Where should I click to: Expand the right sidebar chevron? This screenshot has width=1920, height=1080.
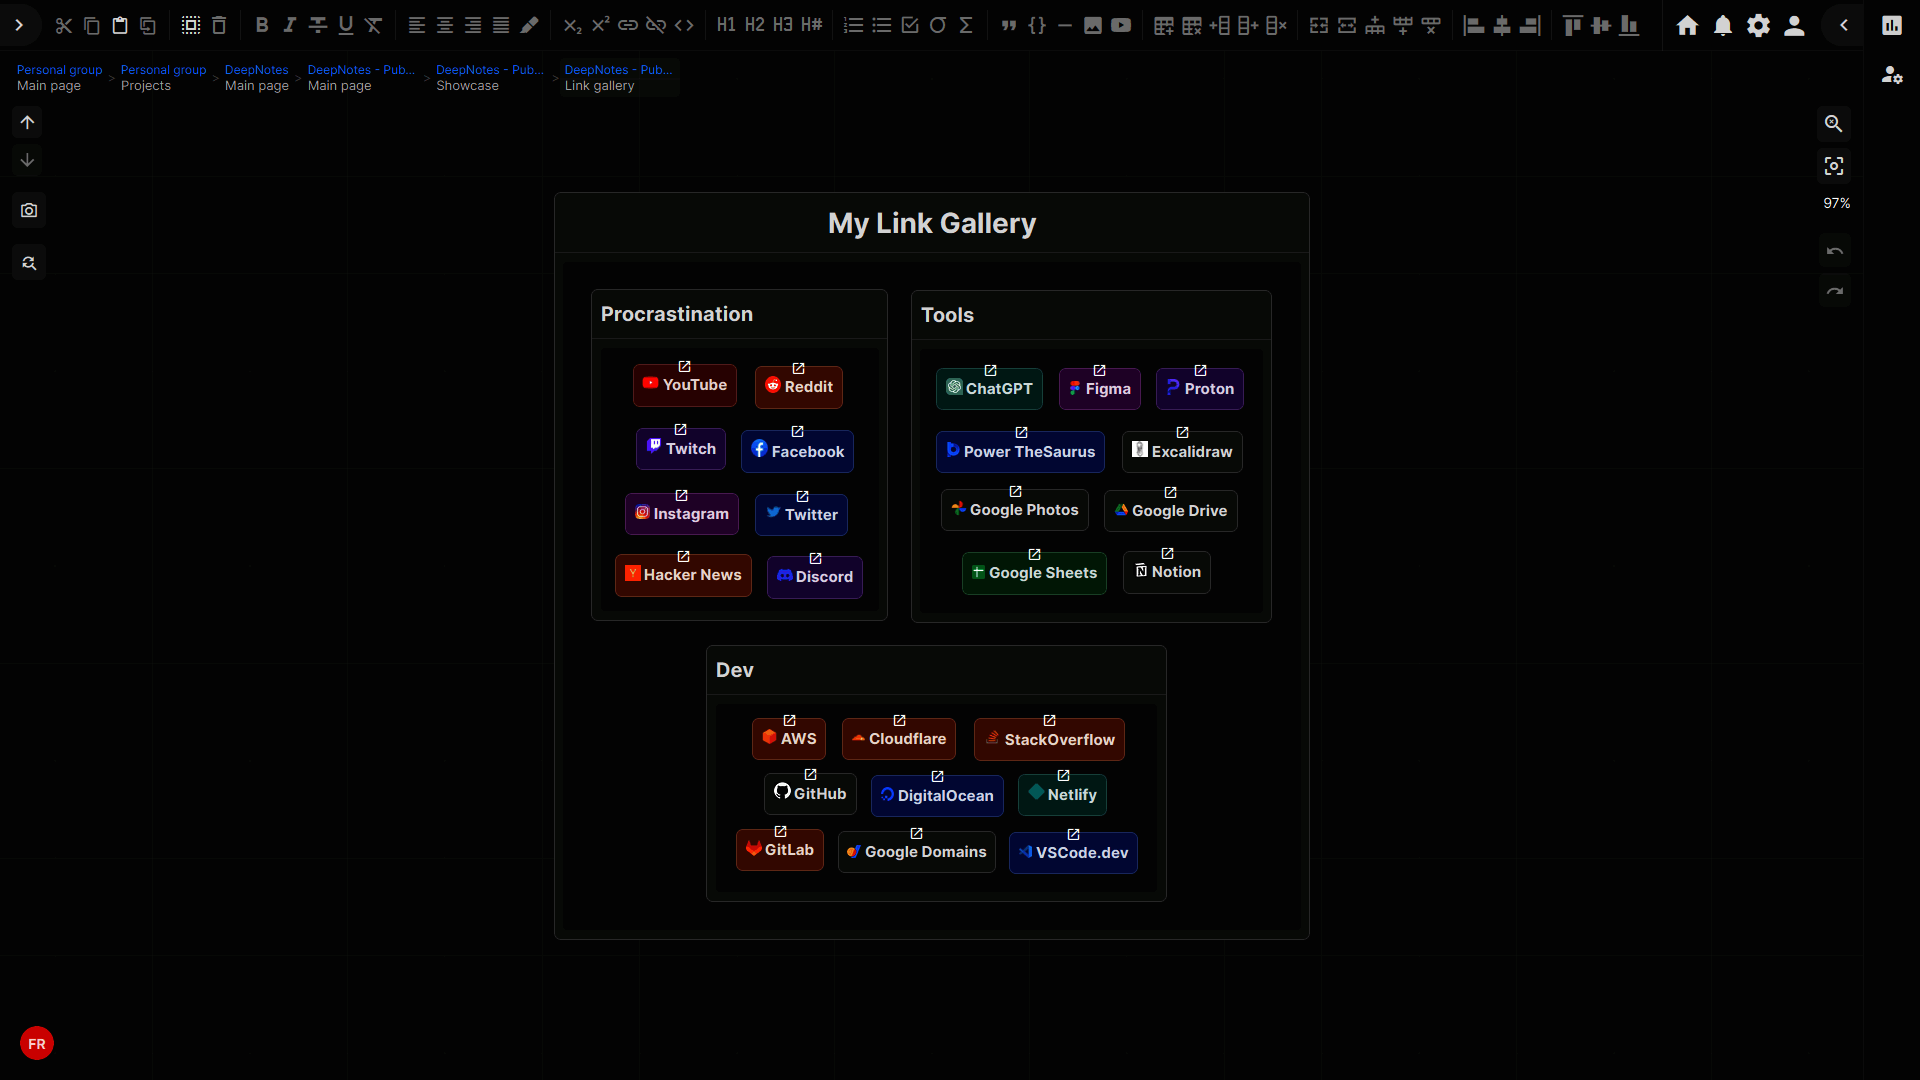tap(1844, 26)
